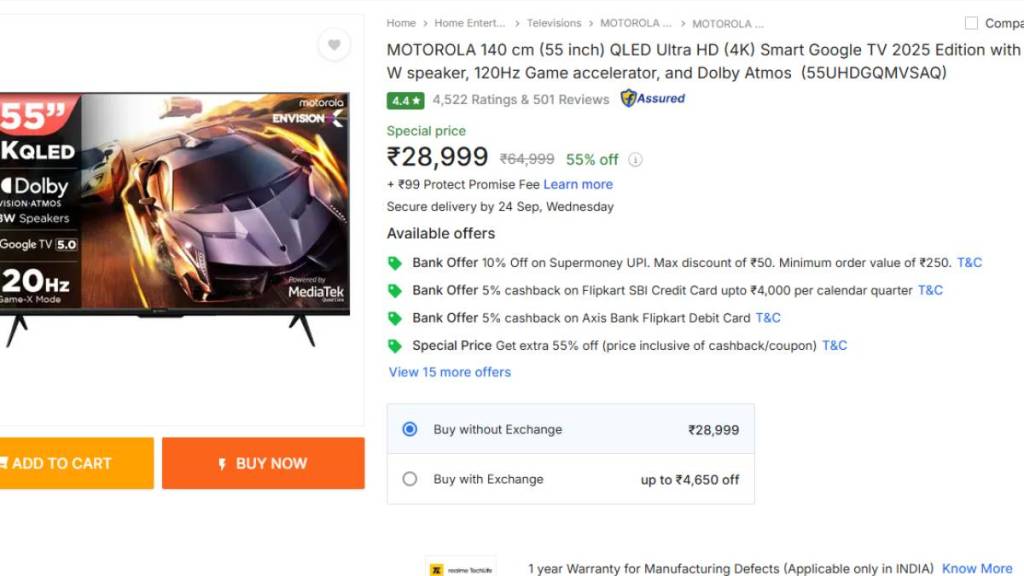Click the tag icon beside Axis Bank Debit offer

pos(395,318)
